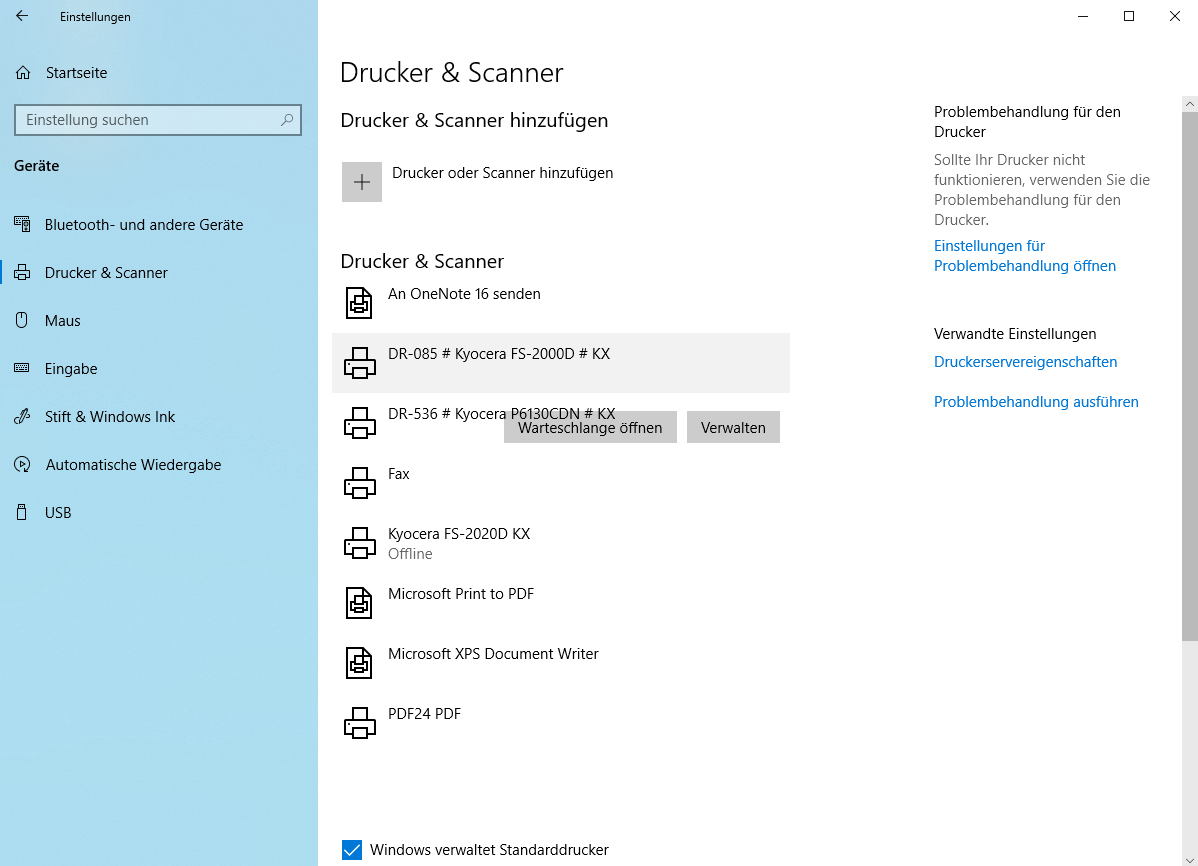Toggle Windows verwaltet Standarddrucker checkbox
Image resolution: width=1198 pixels, height=866 pixels.
351,849
